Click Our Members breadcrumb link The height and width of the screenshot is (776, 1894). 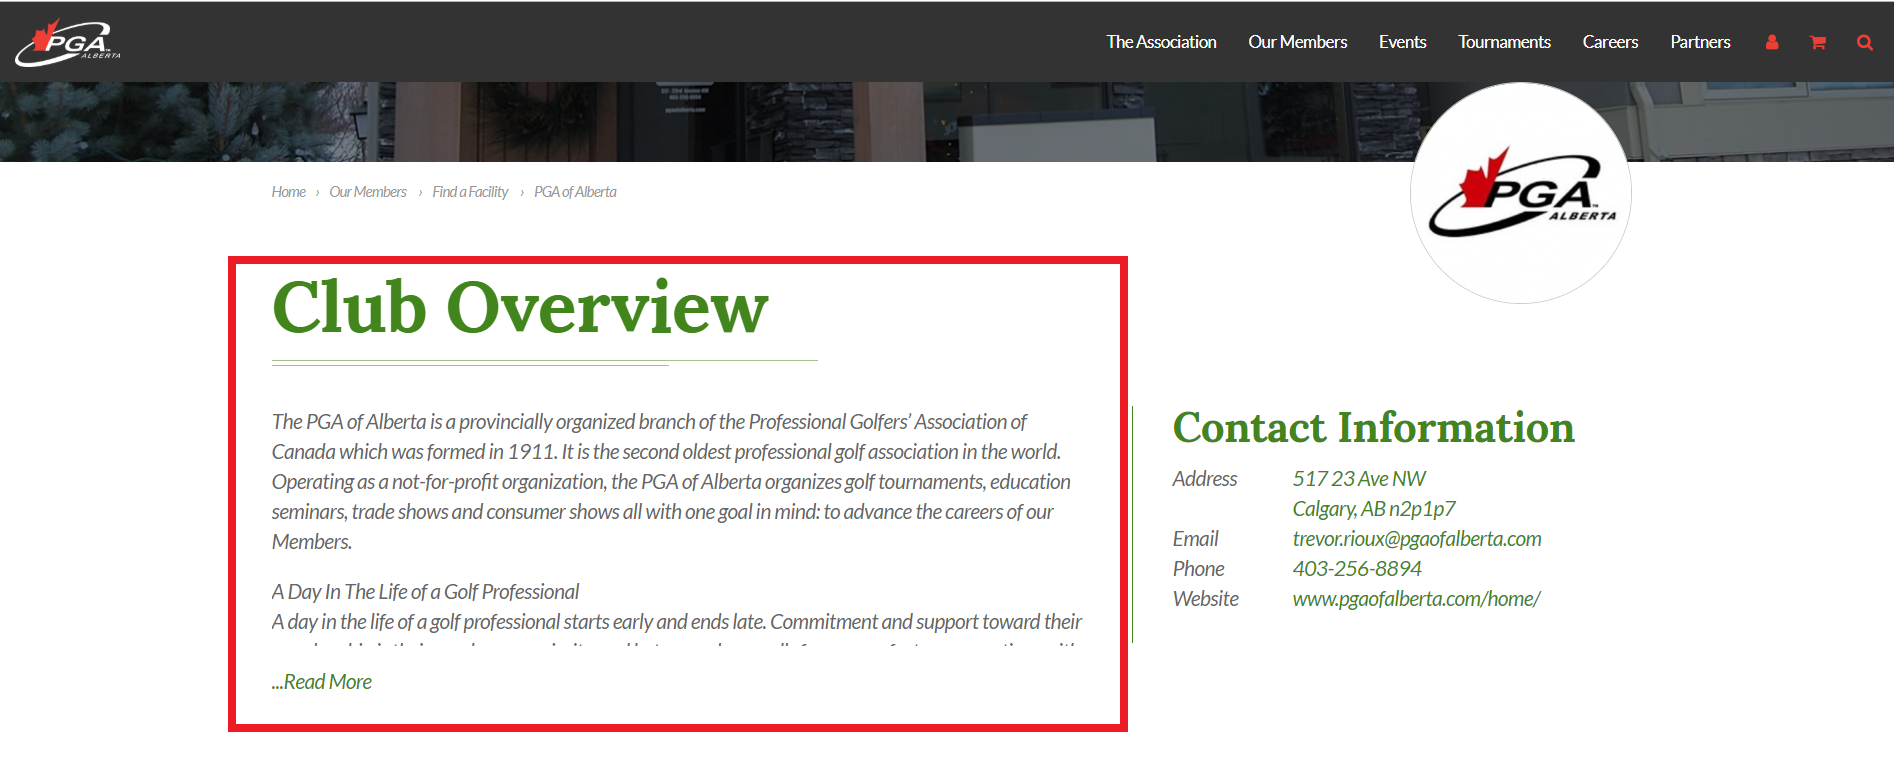(x=368, y=192)
